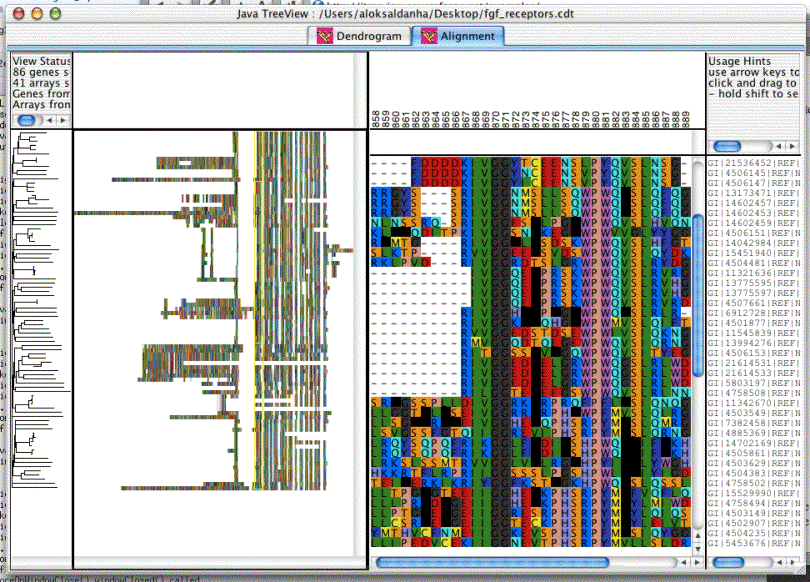Click the View Status scrollbar thumb
810x582 pixels.
tap(26, 120)
